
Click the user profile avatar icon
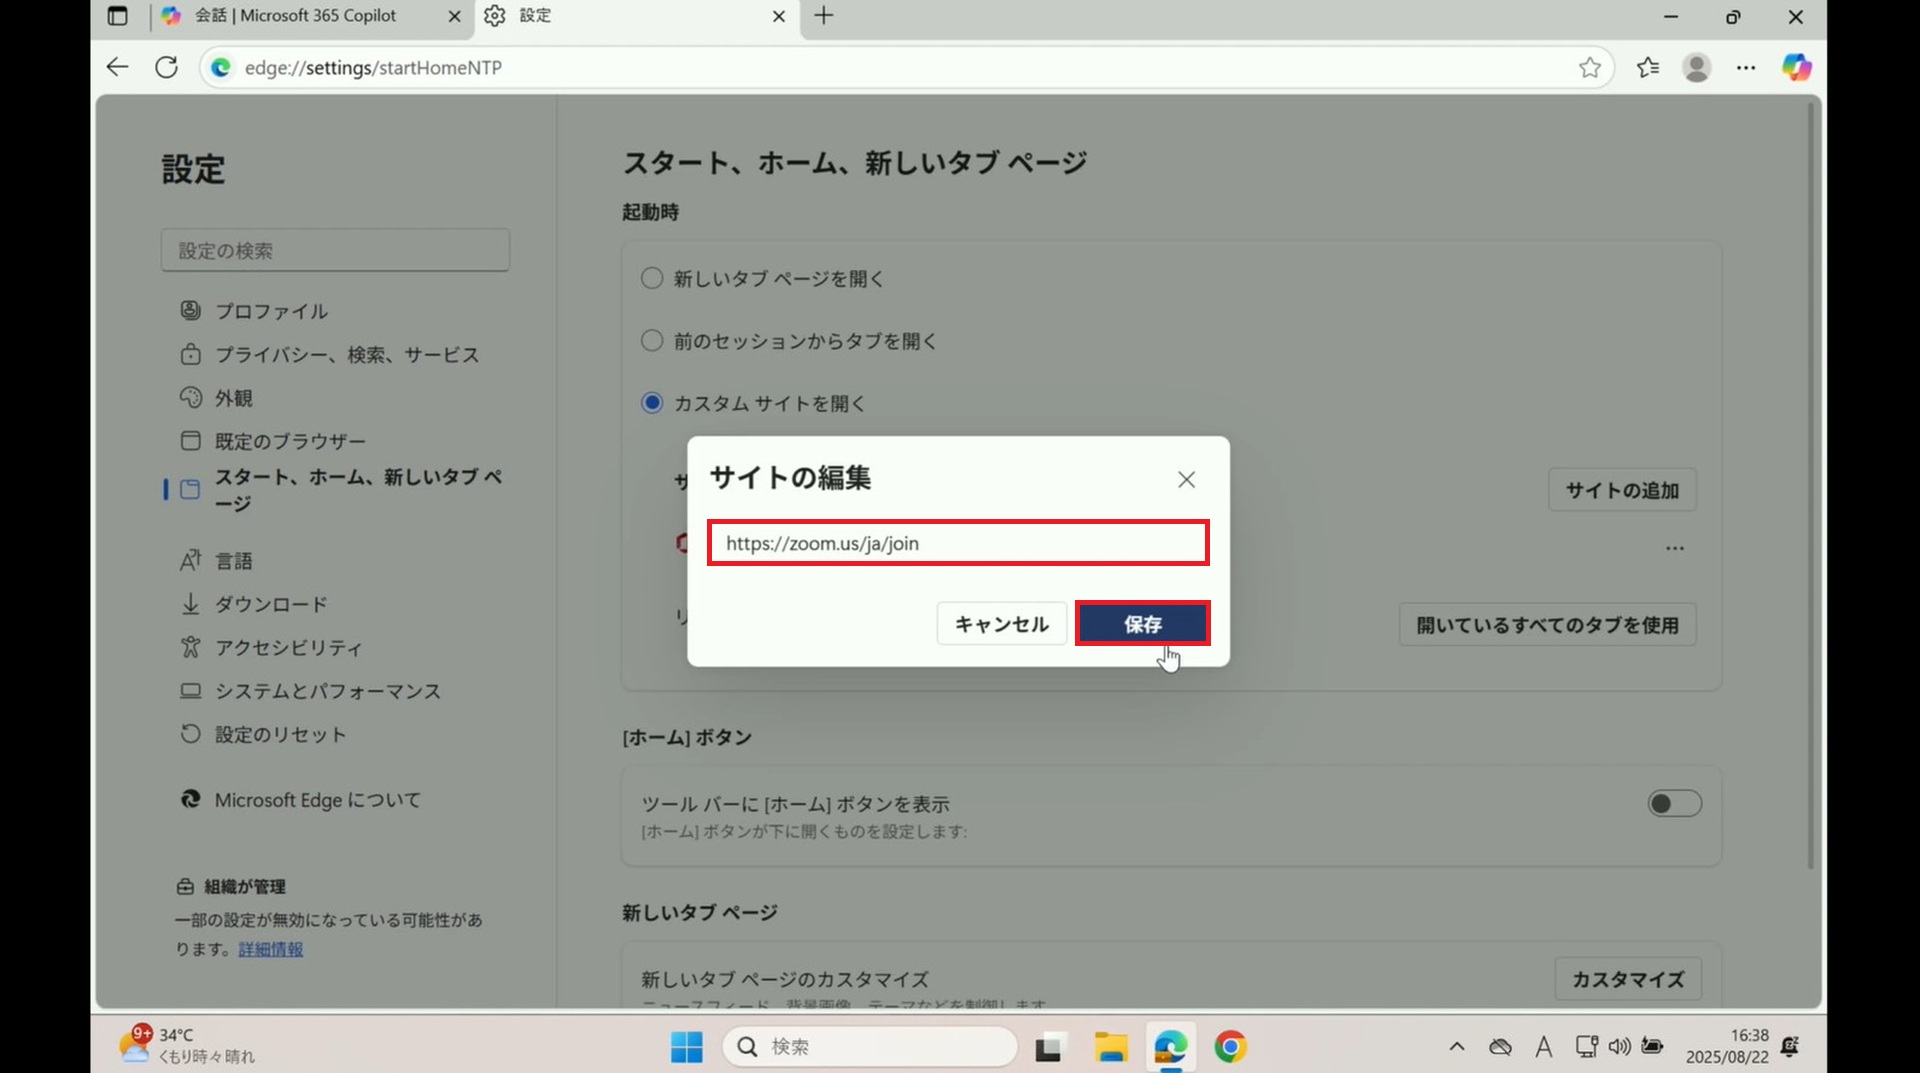point(1697,67)
